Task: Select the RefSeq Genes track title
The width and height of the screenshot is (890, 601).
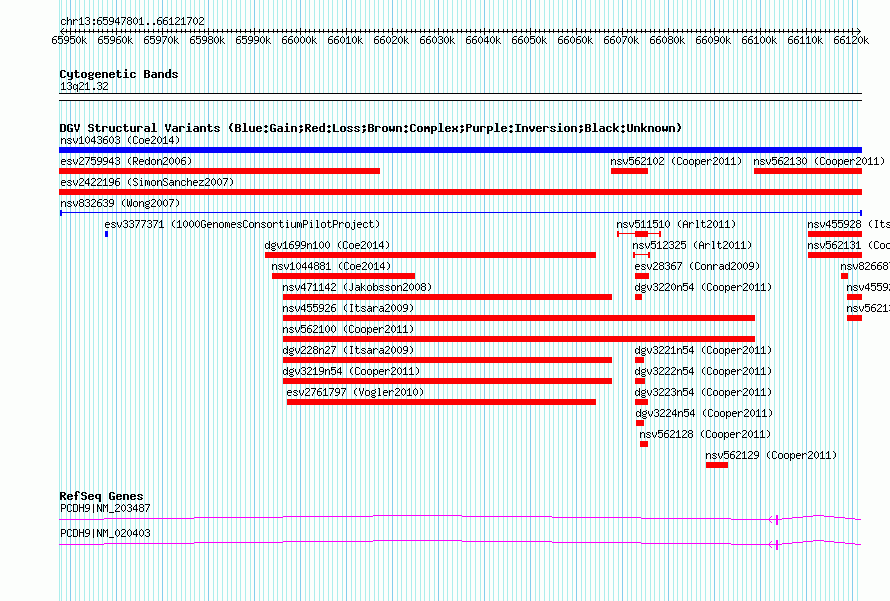Action: point(101,496)
